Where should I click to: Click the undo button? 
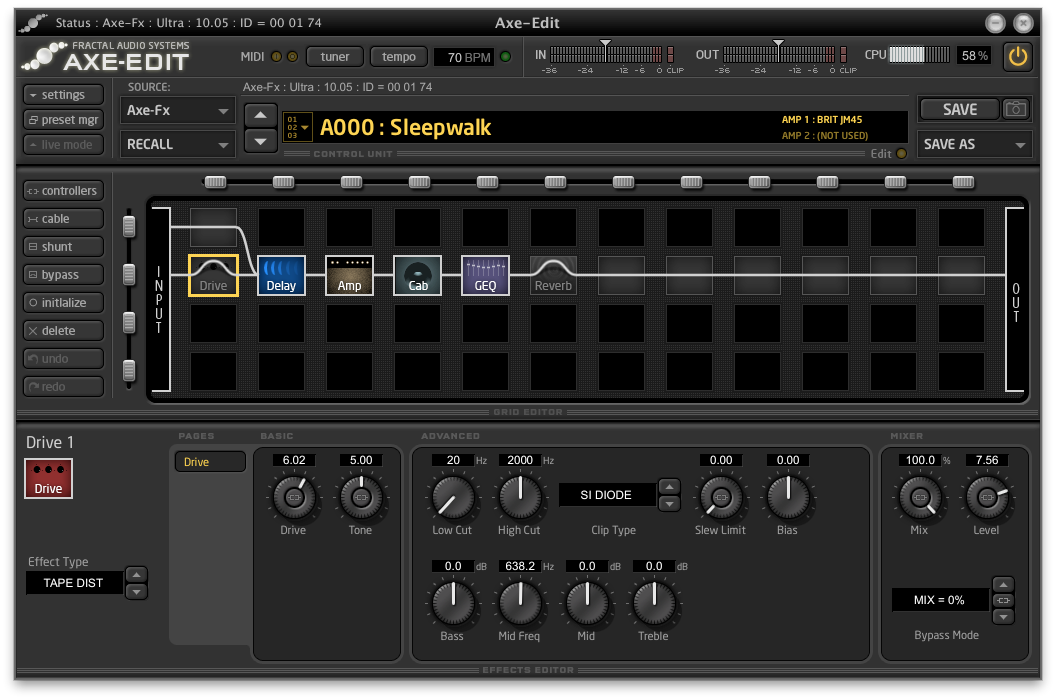[63, 358]
